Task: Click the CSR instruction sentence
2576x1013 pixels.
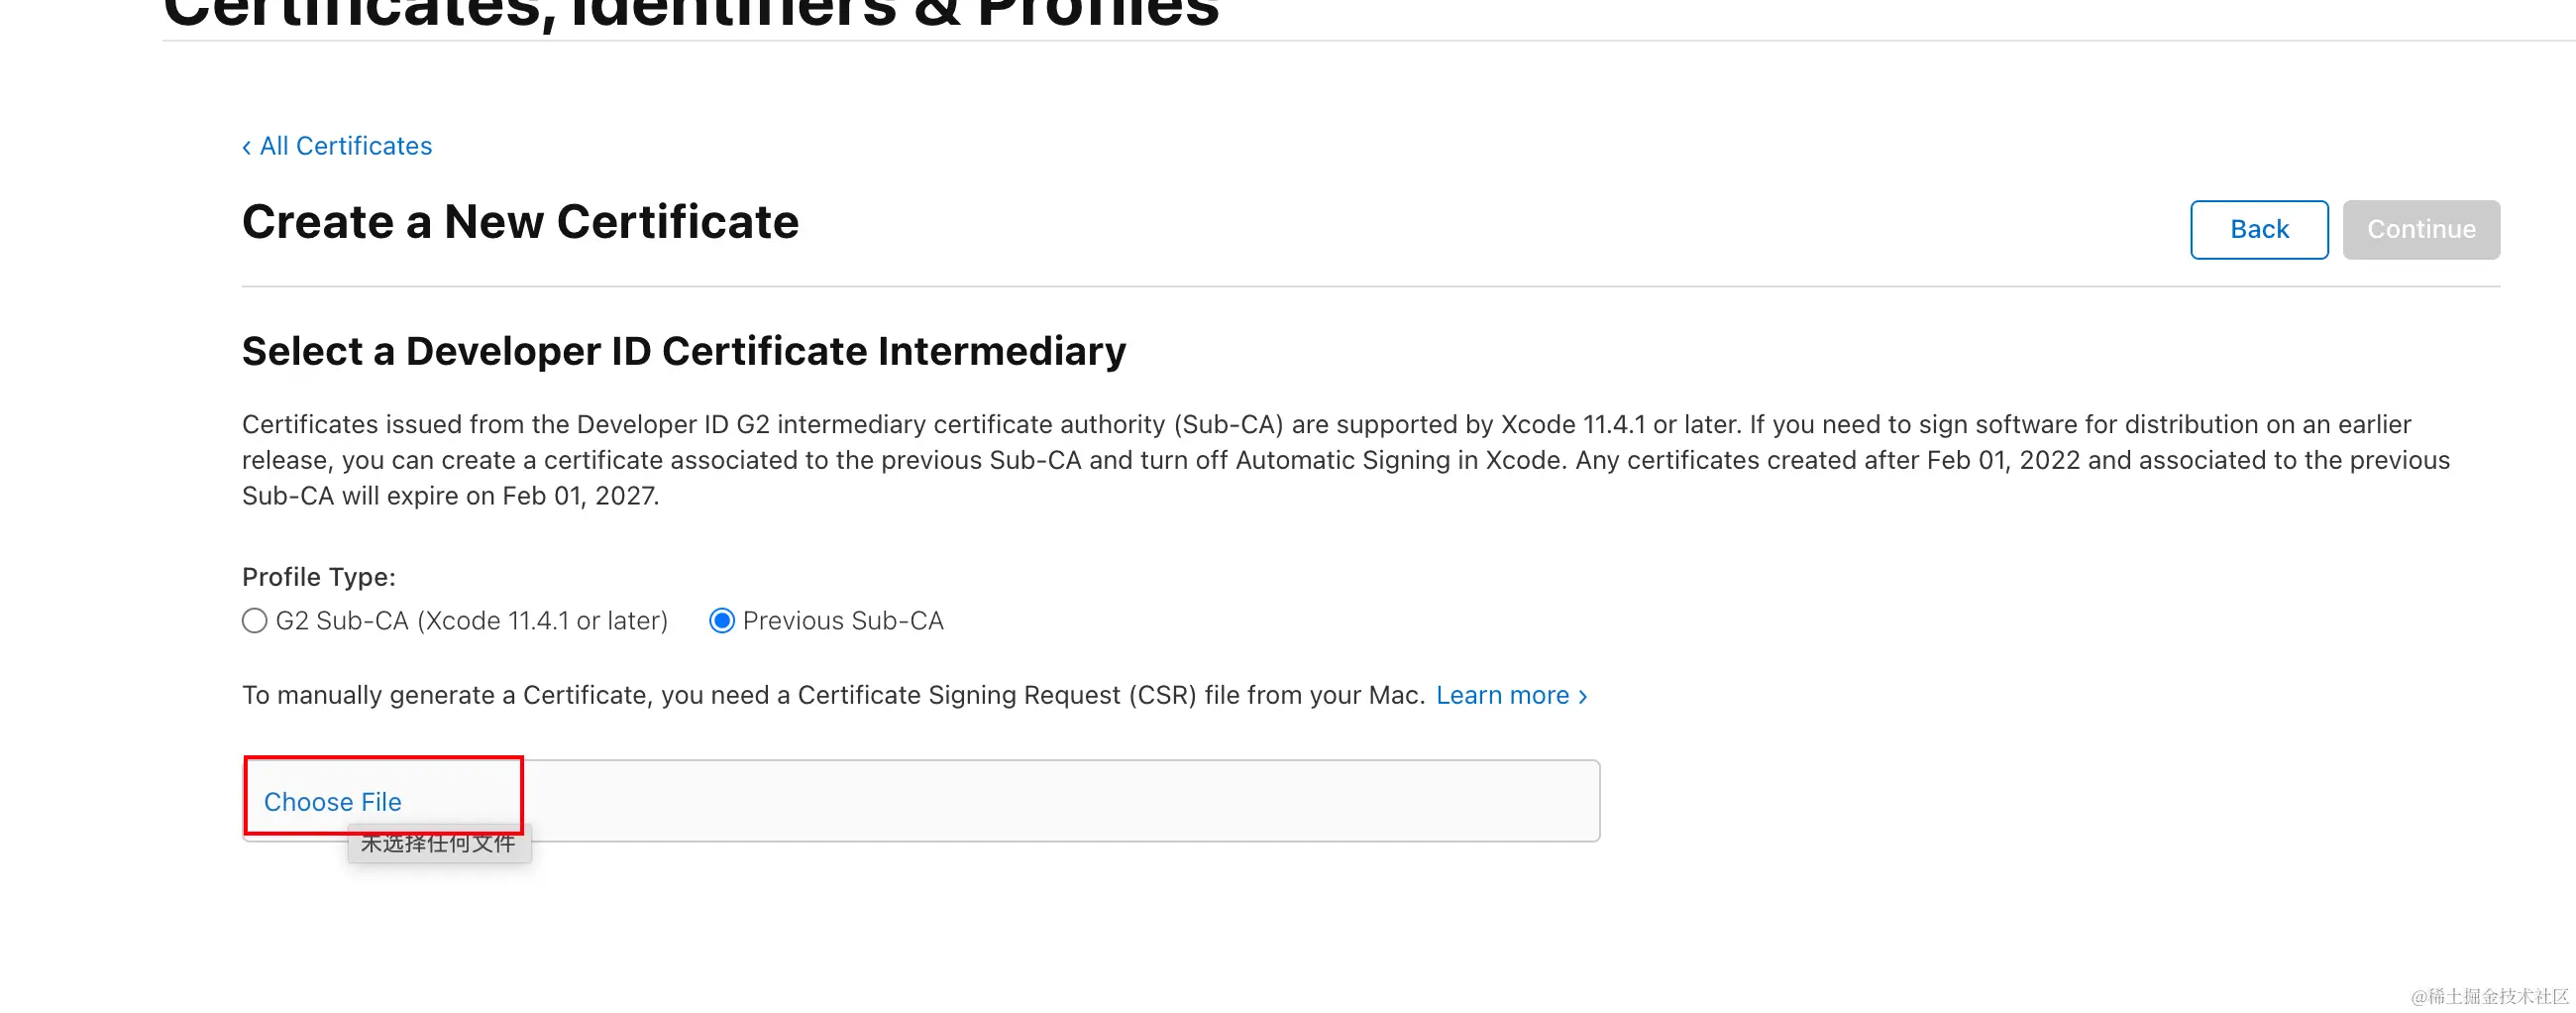Action: coord(832,695)
